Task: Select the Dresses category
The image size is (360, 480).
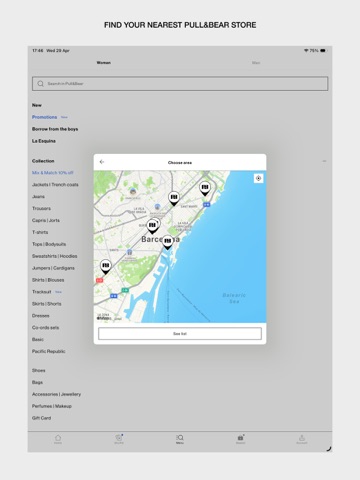Action: (41, 316)
